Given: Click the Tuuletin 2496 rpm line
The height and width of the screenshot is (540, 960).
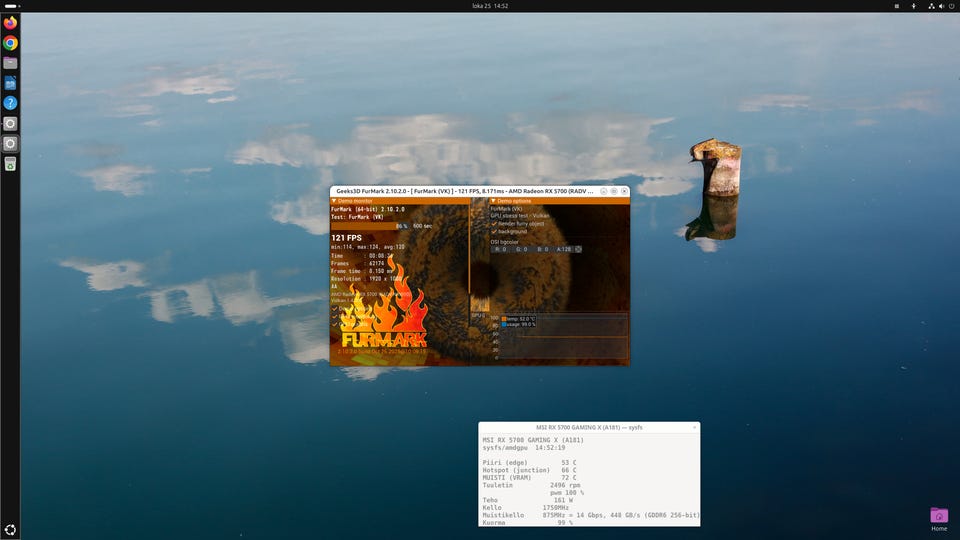Looking at the screenshot, I should [x=531, y=485].
